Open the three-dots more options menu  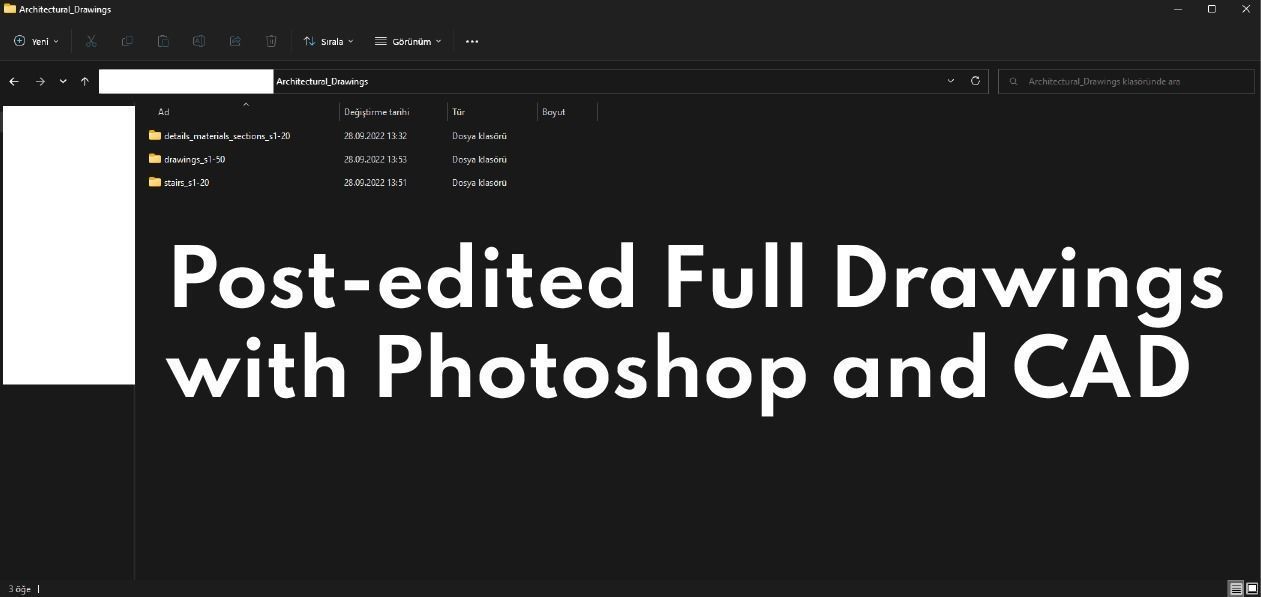(x=472, y=41)
